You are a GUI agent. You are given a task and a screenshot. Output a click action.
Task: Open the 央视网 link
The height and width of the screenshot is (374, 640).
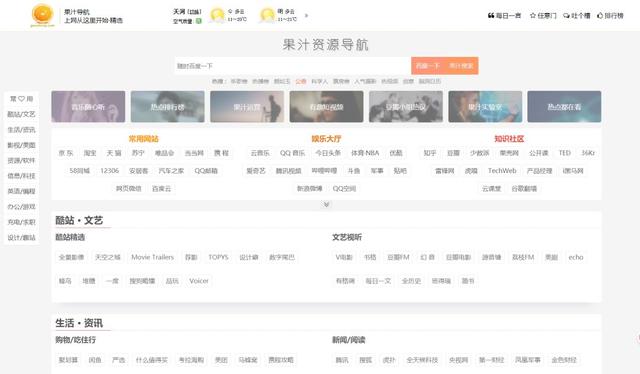[x=458, y=360]
